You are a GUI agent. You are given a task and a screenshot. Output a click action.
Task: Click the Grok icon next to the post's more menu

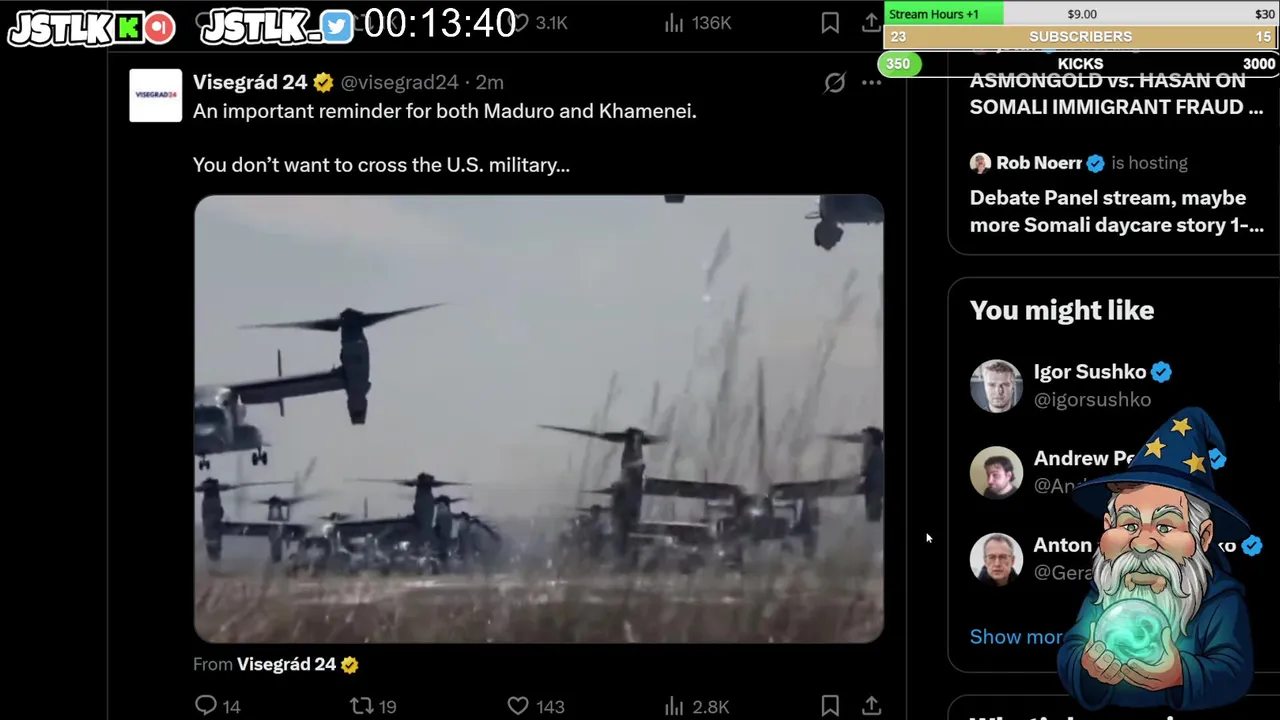[834, 83]
